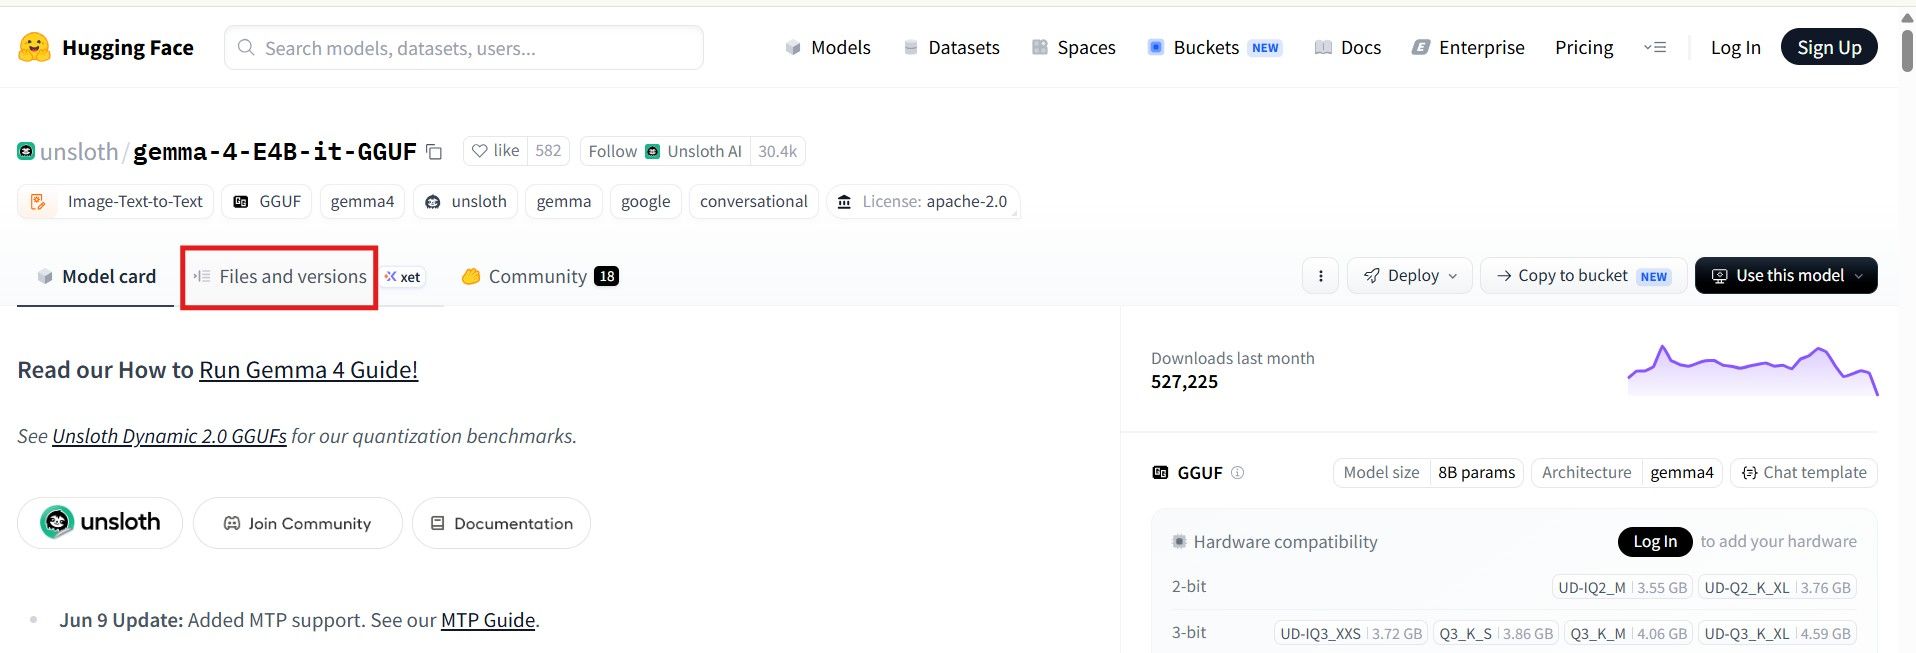The height and width of the screenshot is (653, 1916).
Task: Click the 30.4k followers count
Action: click(777, 151)
